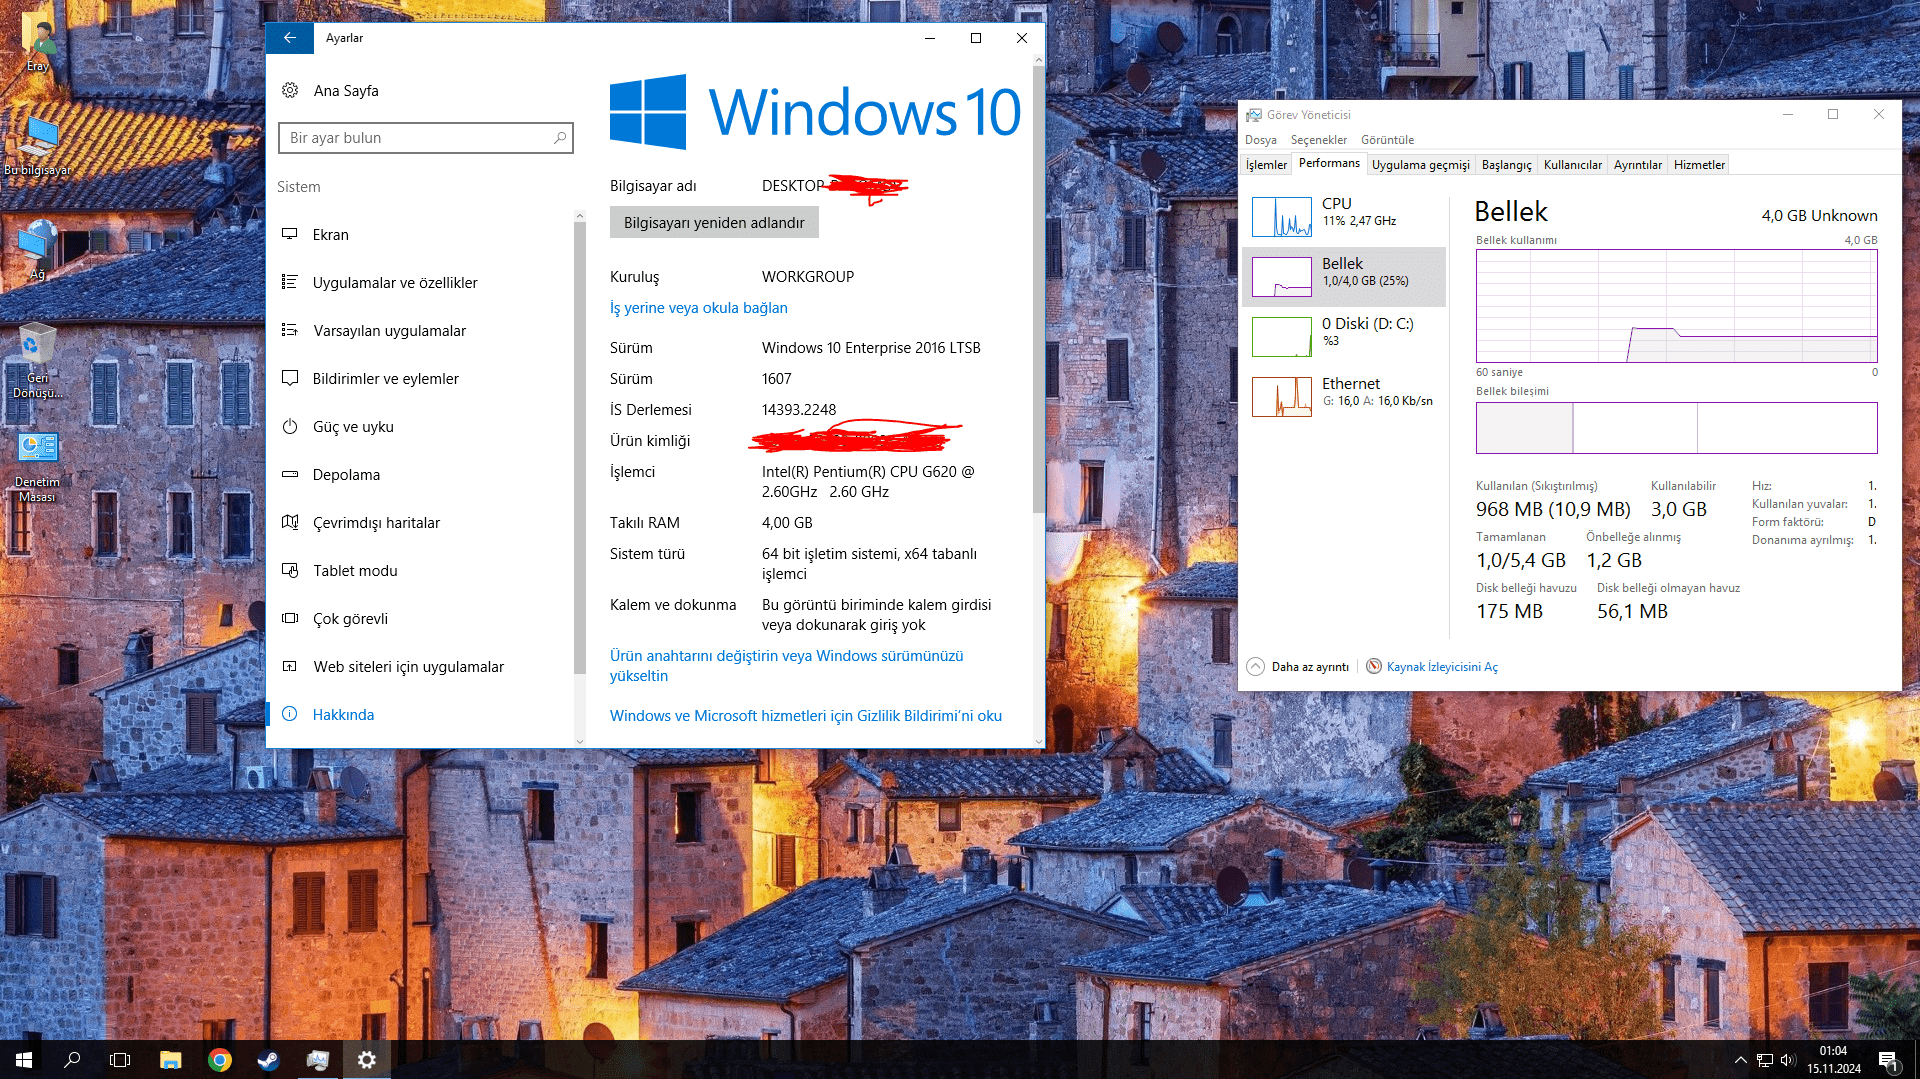Click the volume speaker tray icon
The height and width of the screenshot is (1079, 1920).
click(x=1788, y=1060)
